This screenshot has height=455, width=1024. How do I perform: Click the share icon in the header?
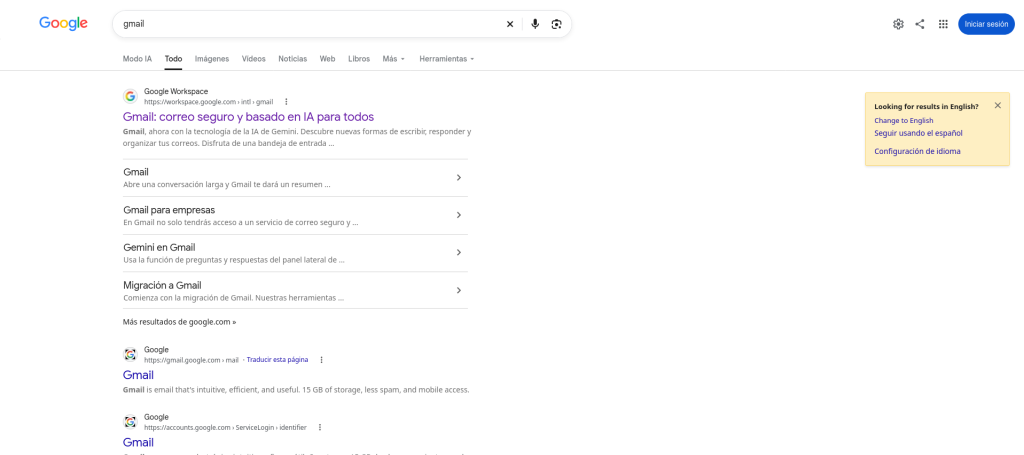(920, 24)
